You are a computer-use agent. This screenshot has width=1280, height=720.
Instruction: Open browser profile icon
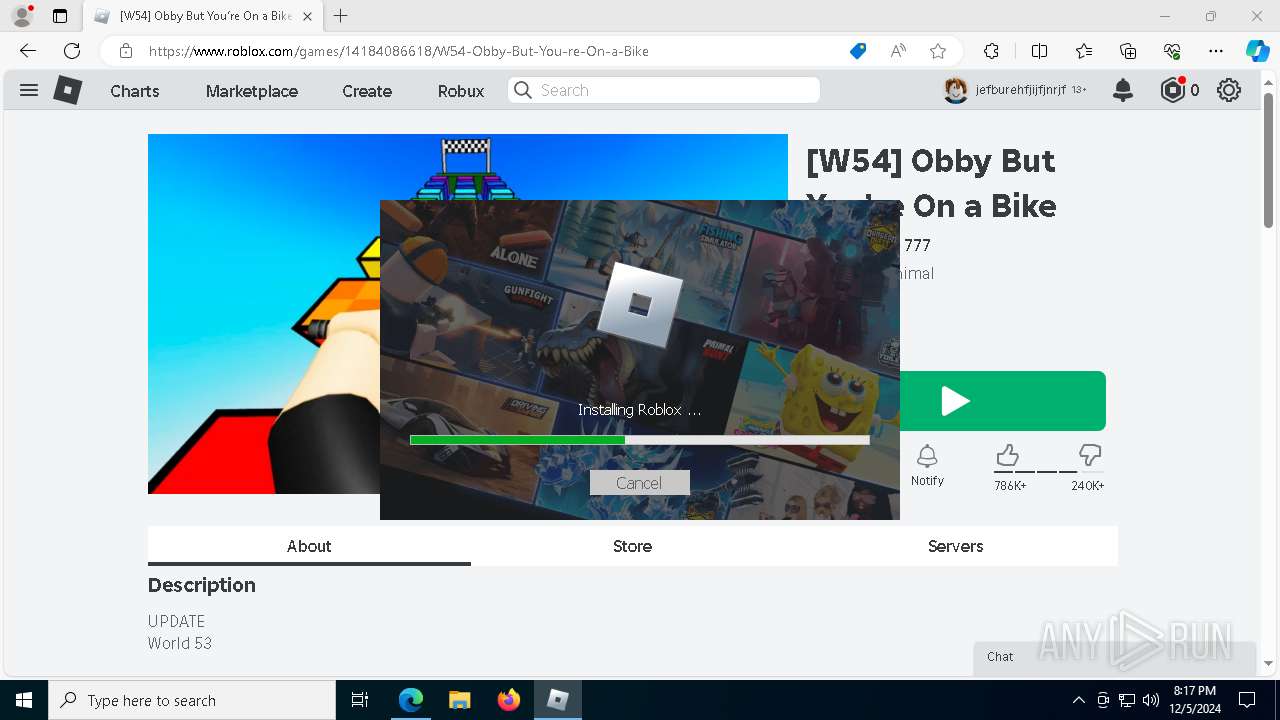tap(22, 16)
